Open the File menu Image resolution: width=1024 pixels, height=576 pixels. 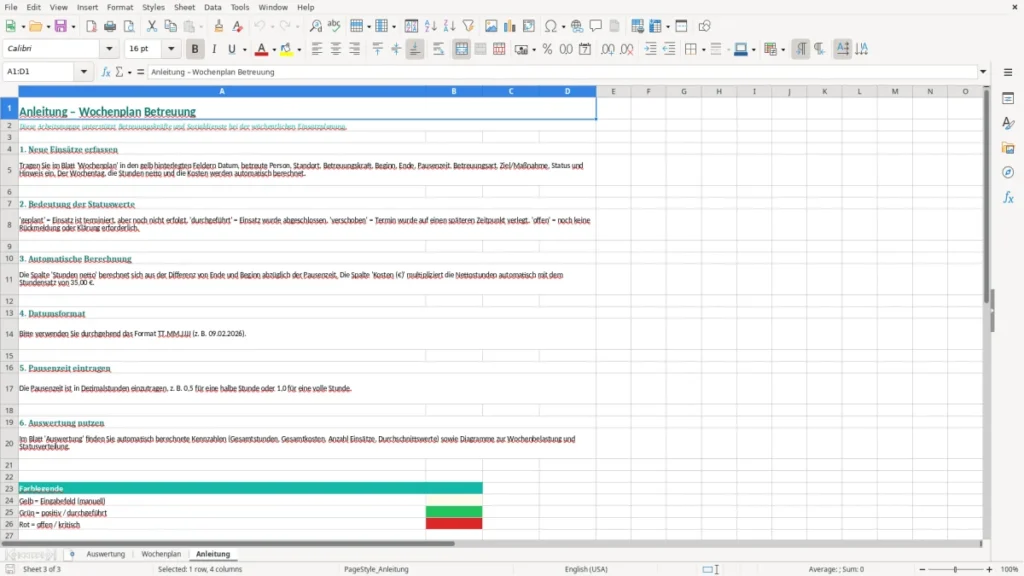pos(11,7)
